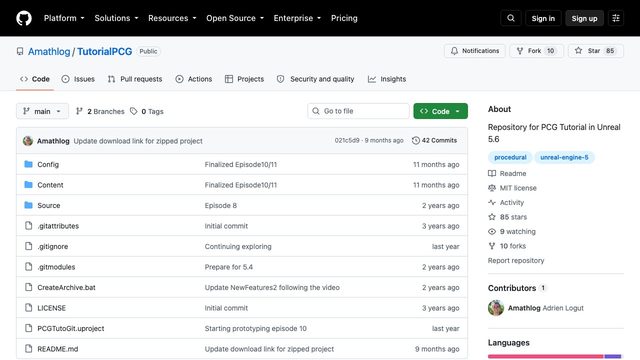Viewport: 640px width, 360px height.
Task: Click contributor Amathlog avatar in sidebar
Action: [x=496, y=308]
